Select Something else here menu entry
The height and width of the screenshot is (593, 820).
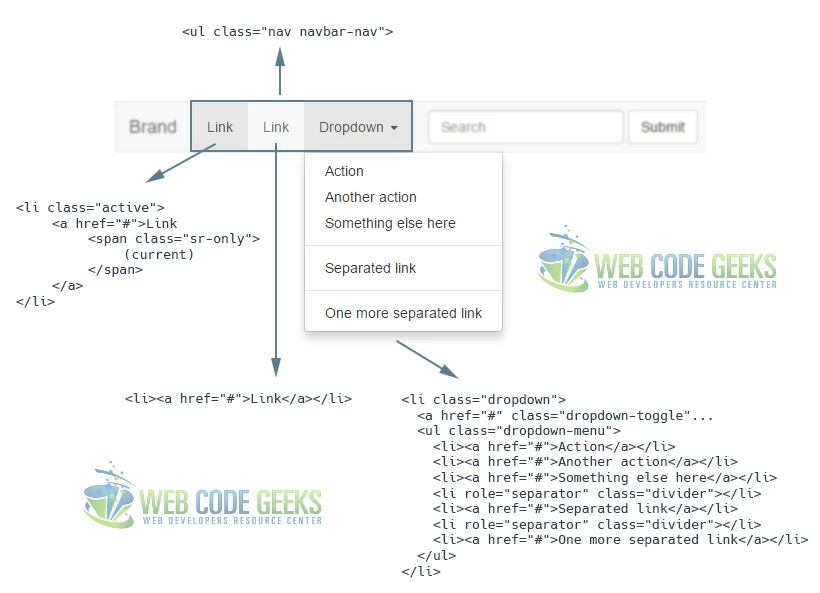pyautogui.click(x=390, y=223)
